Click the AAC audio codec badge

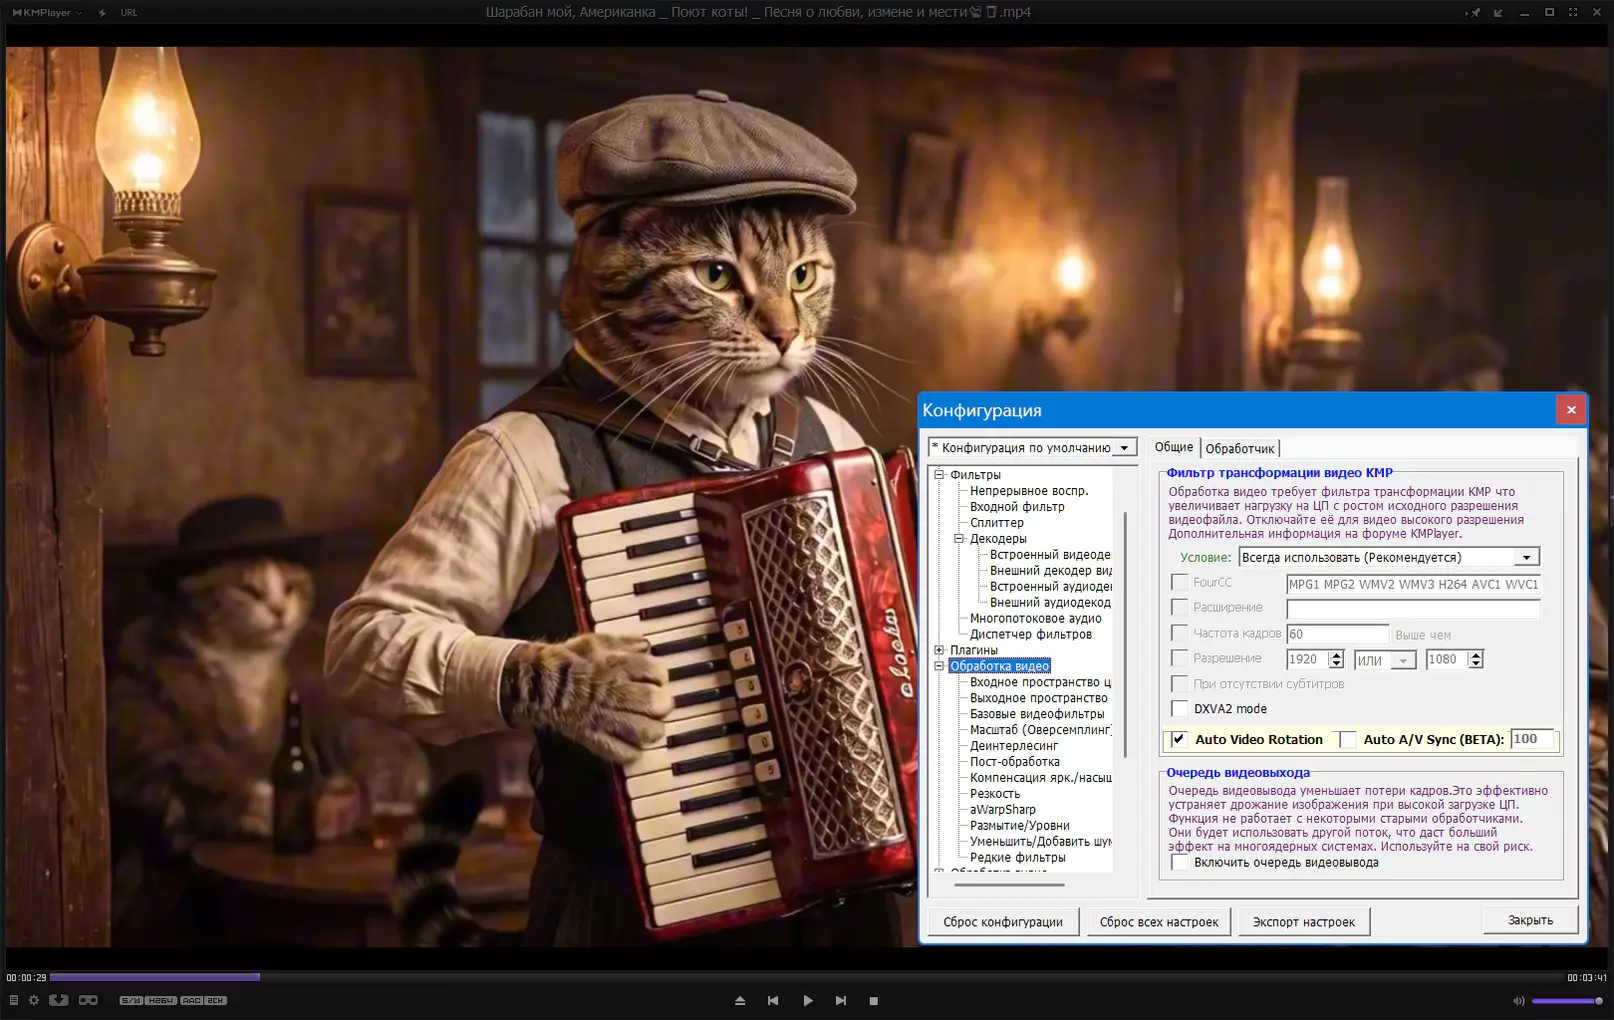pos(191,1000)
